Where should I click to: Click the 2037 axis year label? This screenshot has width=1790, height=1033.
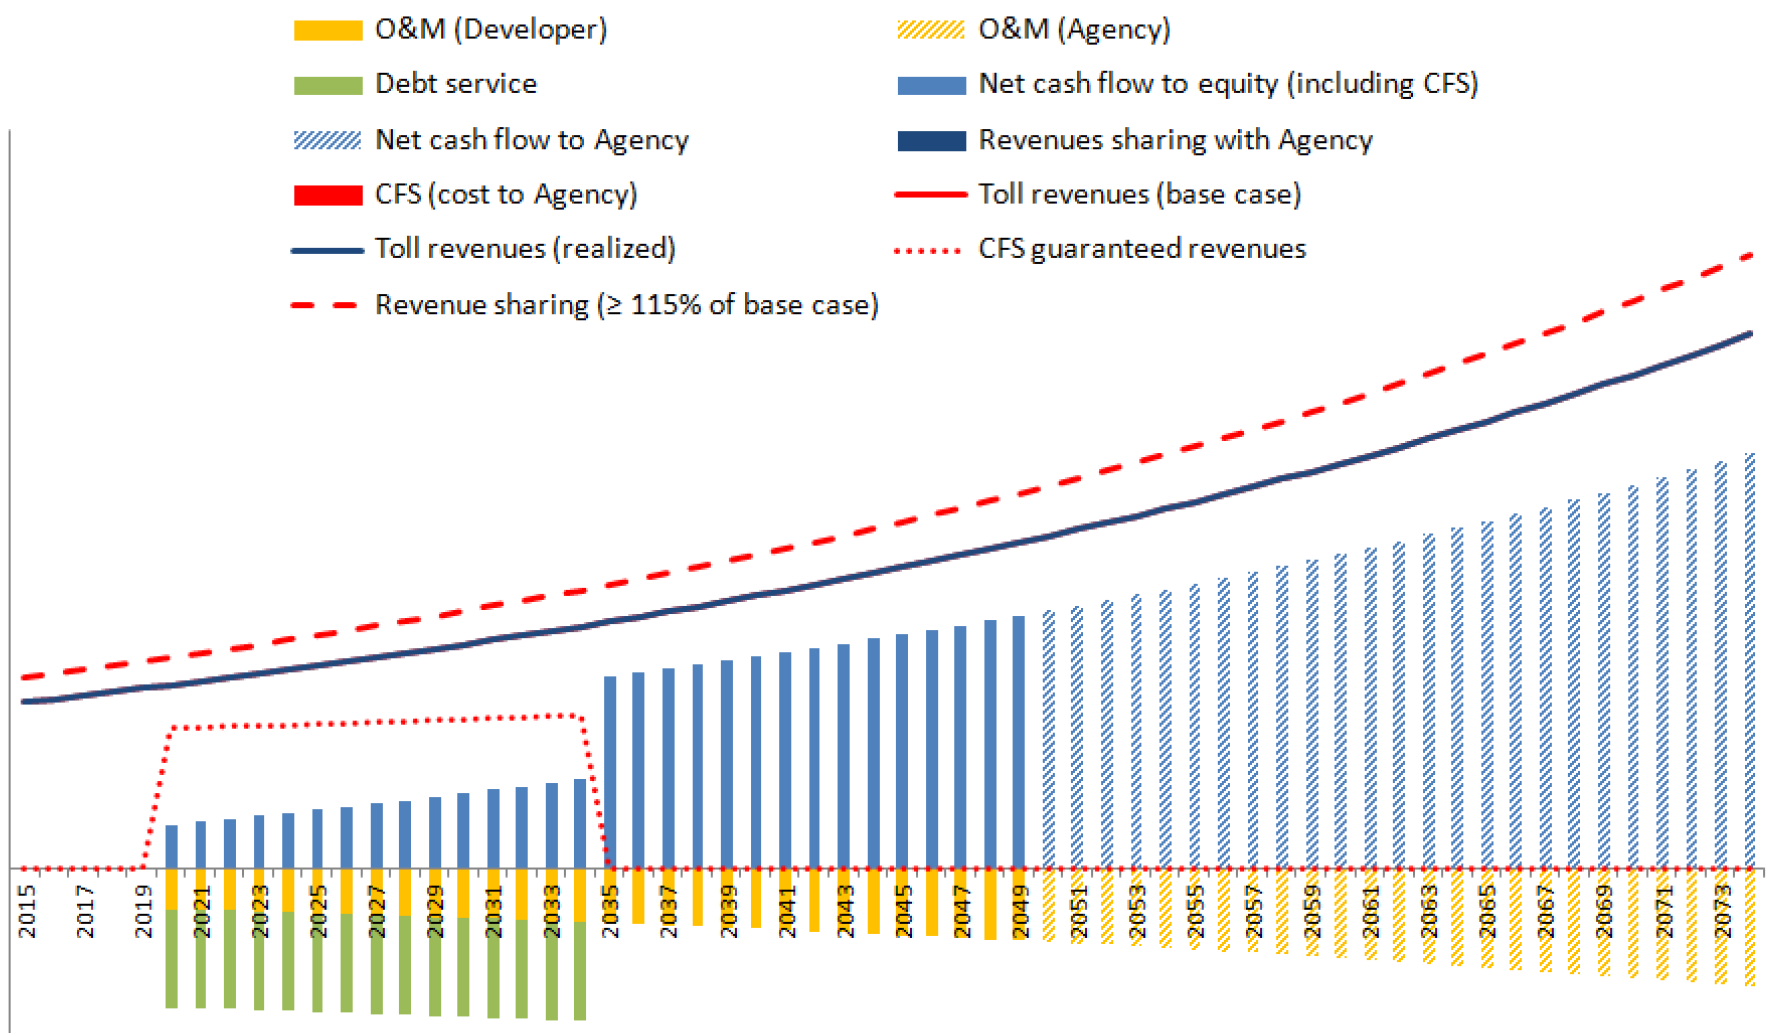coord(669,911)
